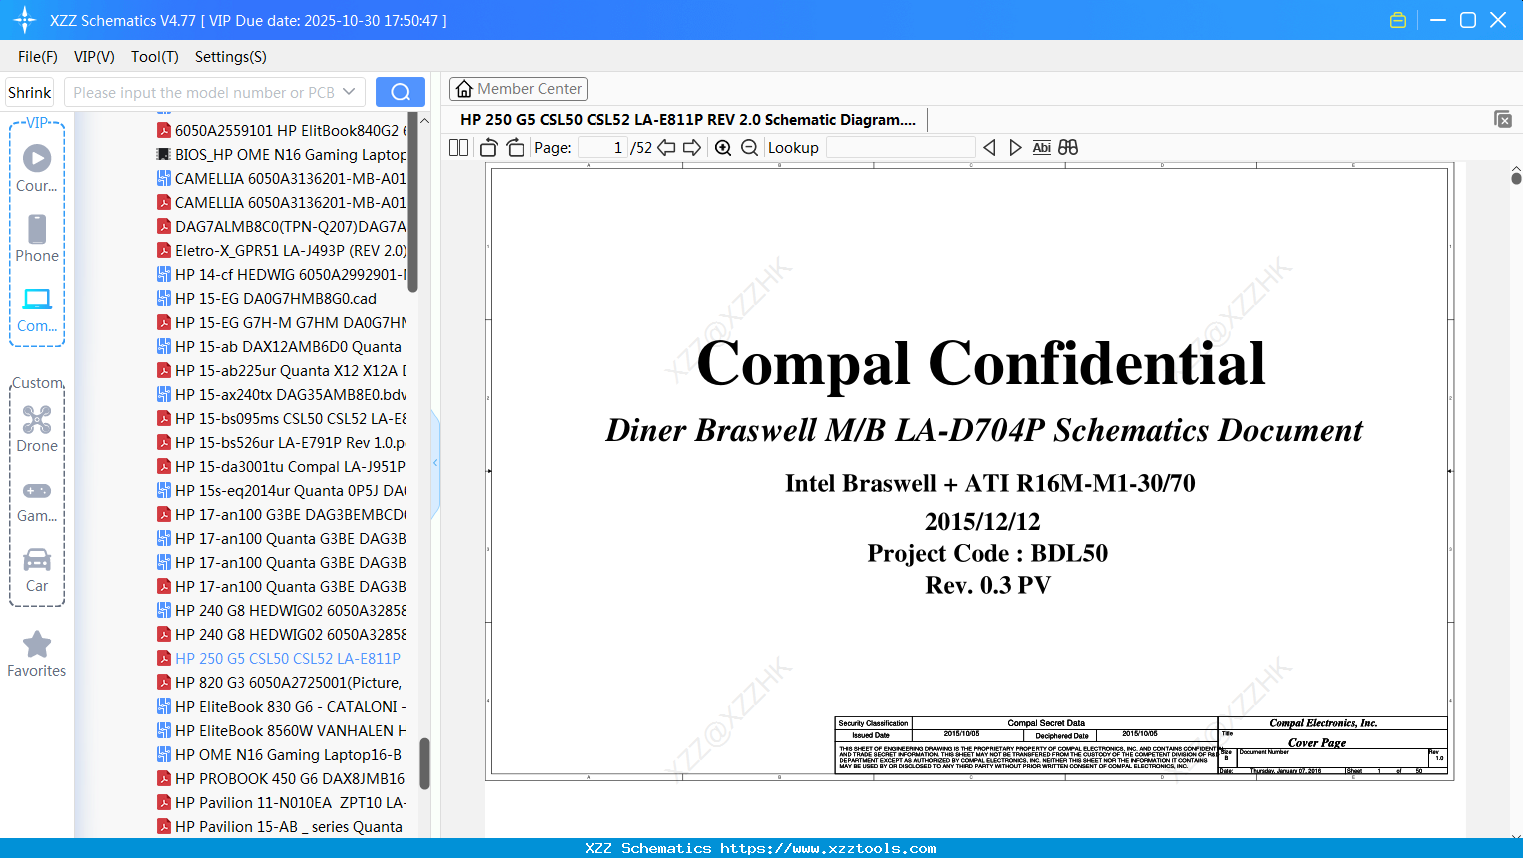Open HP 15-bs095ms CSL50 CSL52 file
Screen dimensions: 1523x858
(281, 418)
